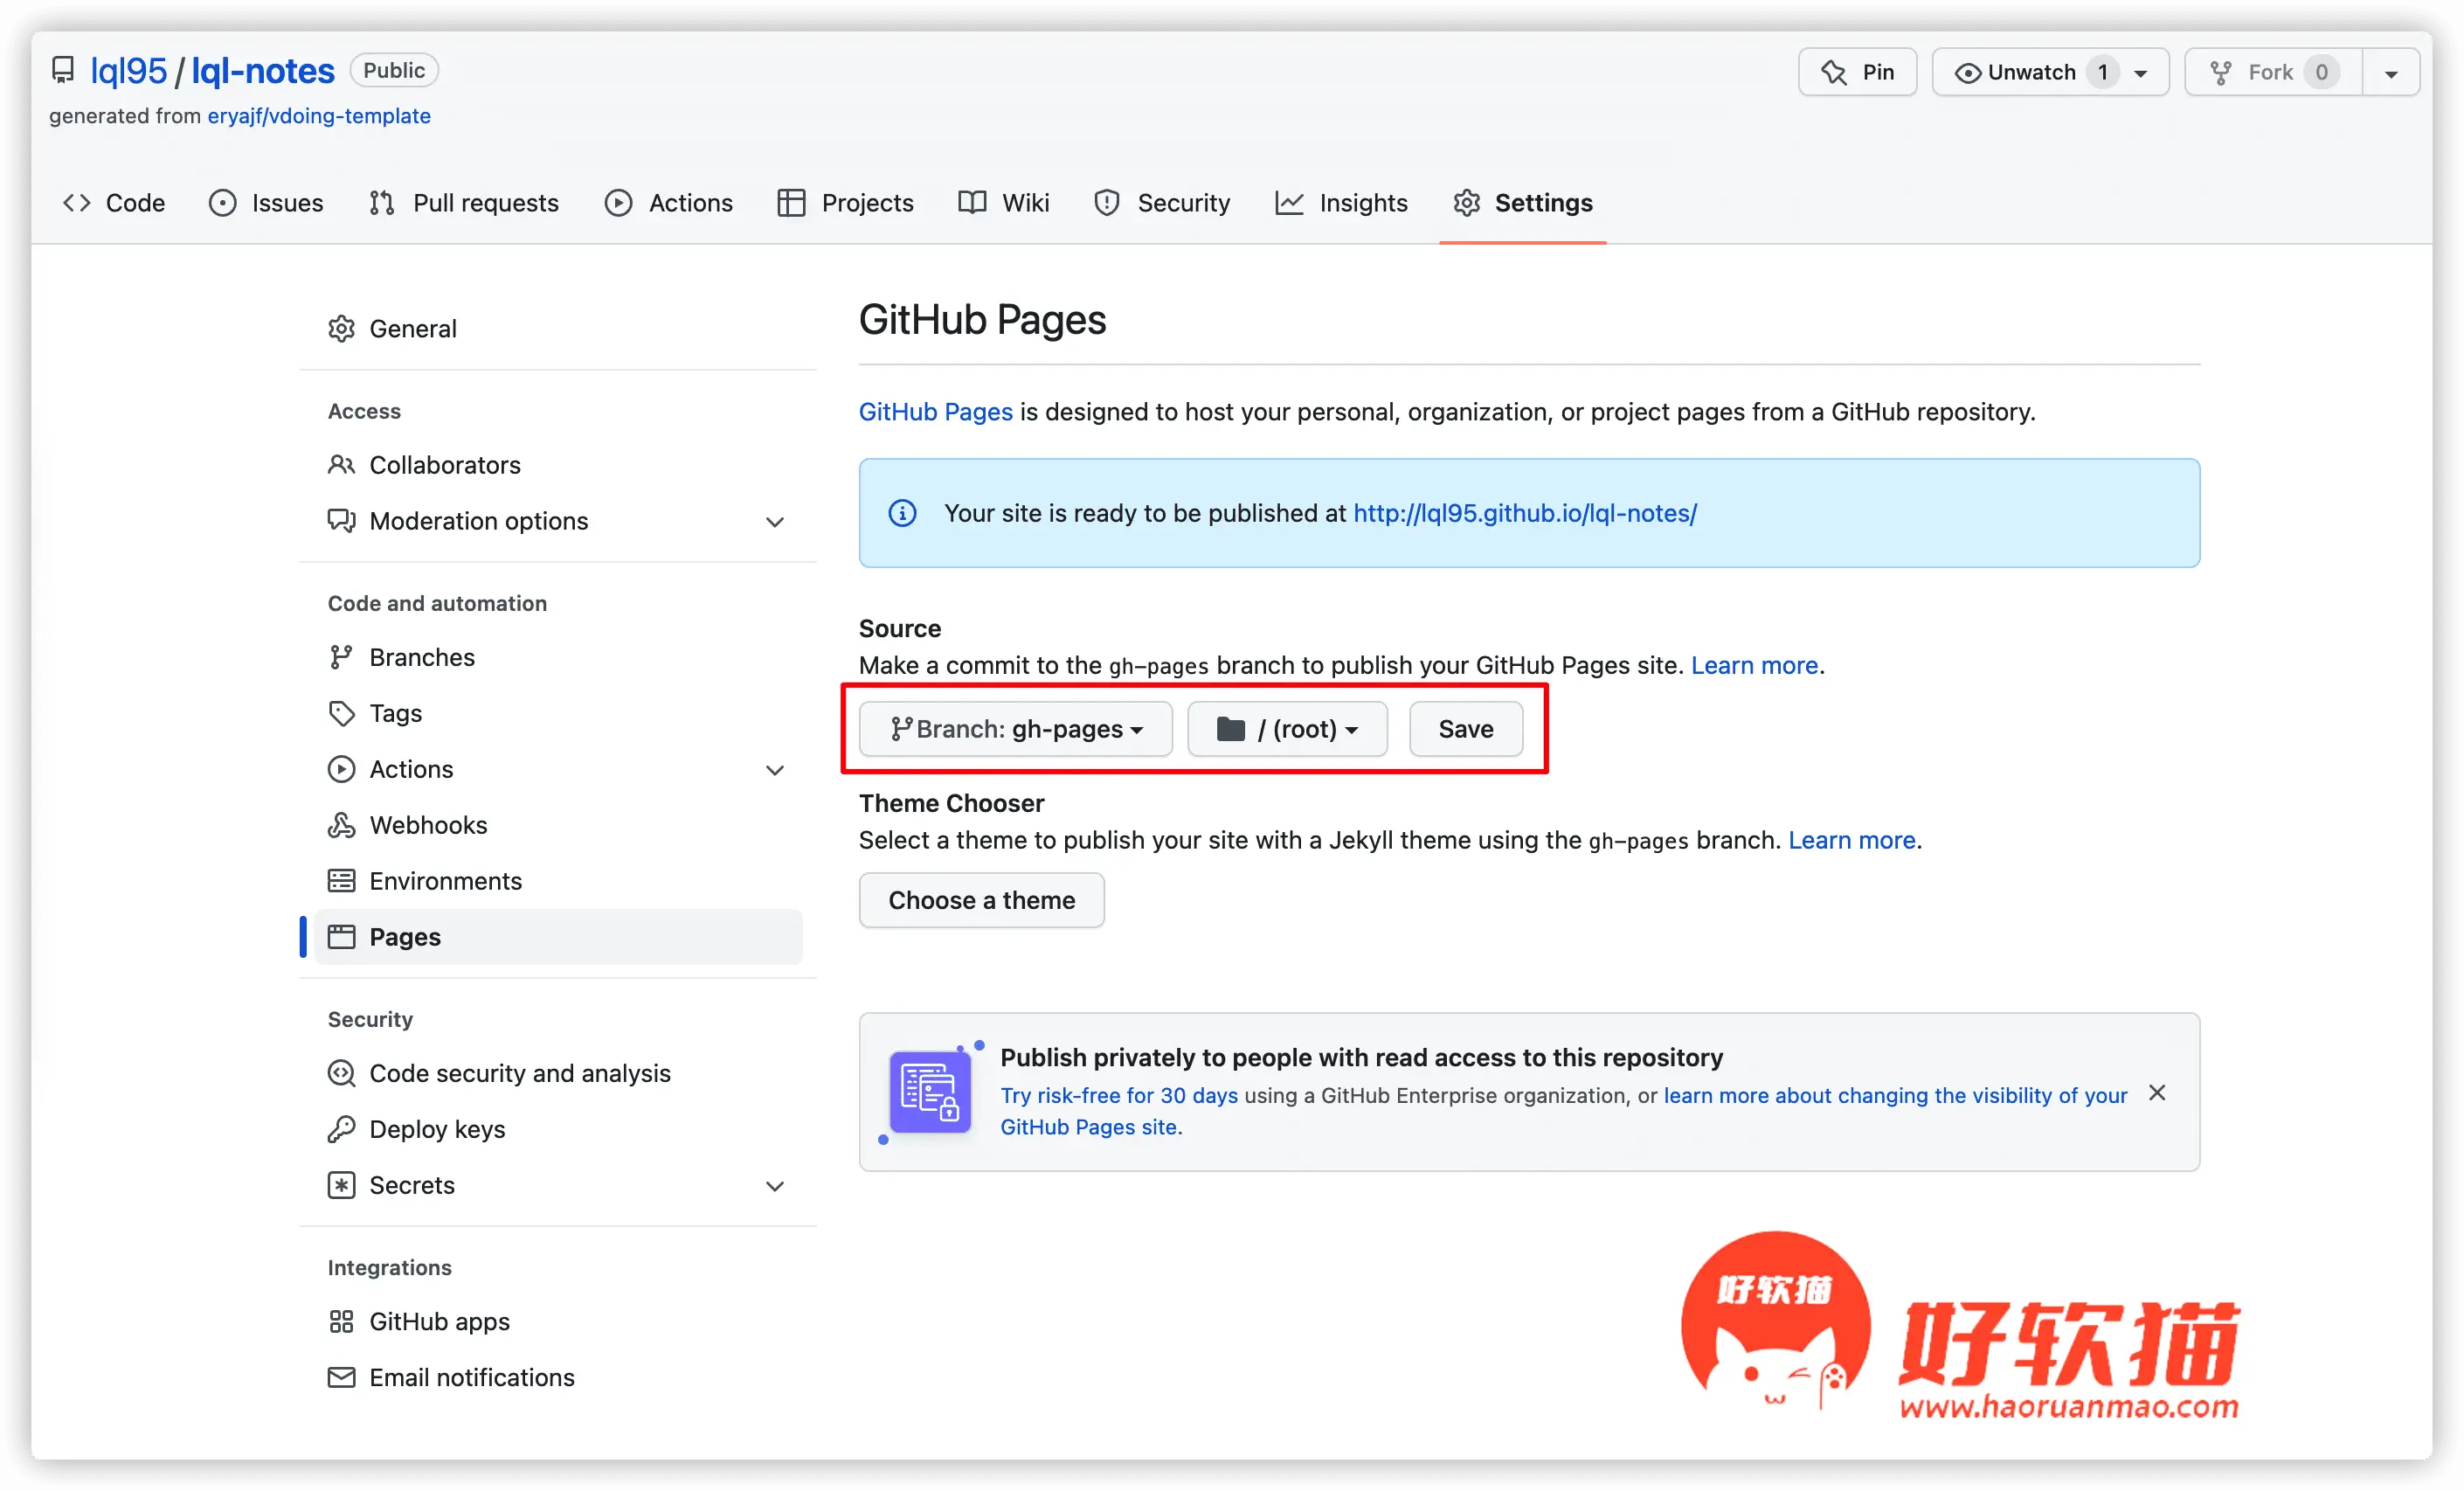Click Learn more under Source
The image size is (2464, 1491).
tap(1754, 665)
